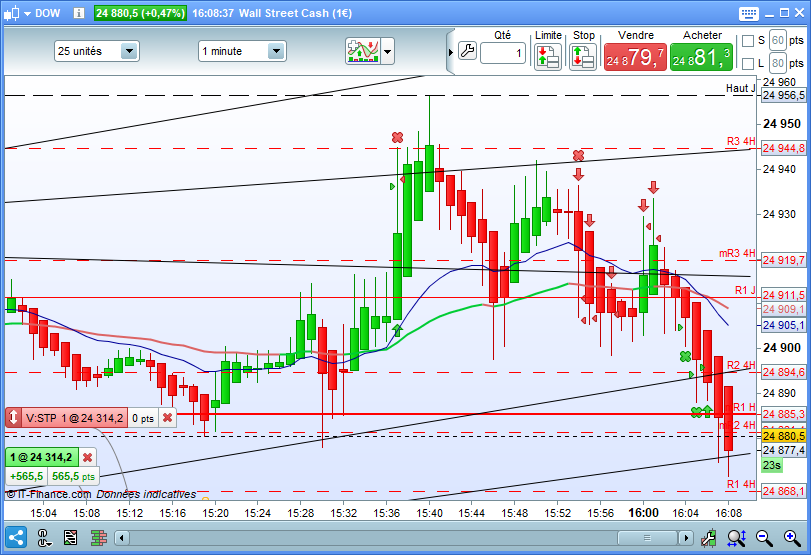Click the horizontal scrollbar thumb

[x=647, y=538]
